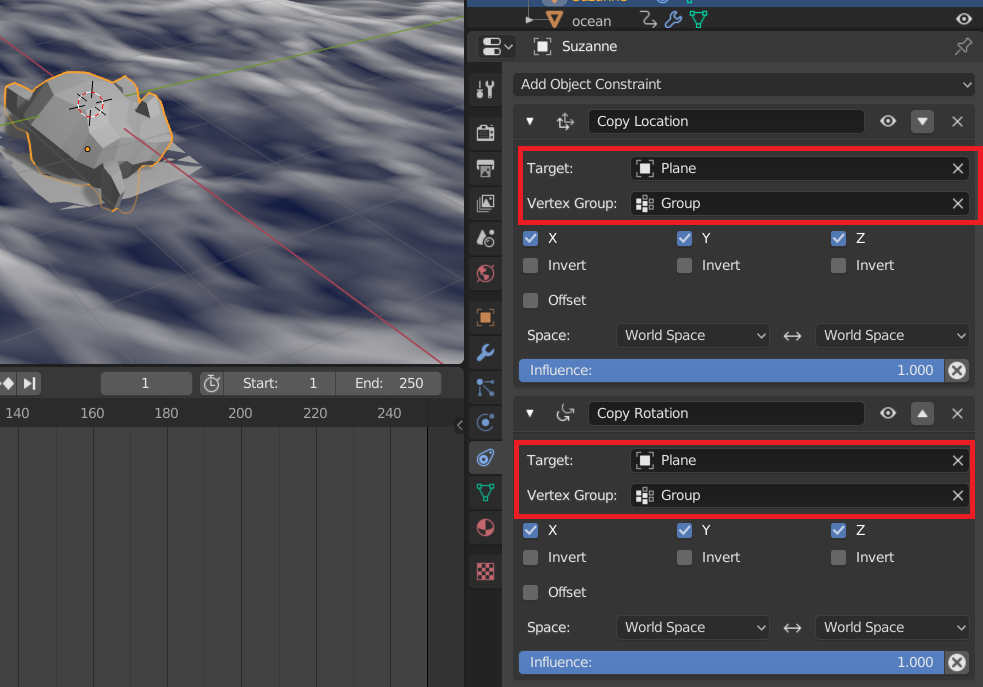The width and height of the screenshot is (983, 687).
Task: Open Copy Rotation owner space dropdown
Action: coord(892,627)
